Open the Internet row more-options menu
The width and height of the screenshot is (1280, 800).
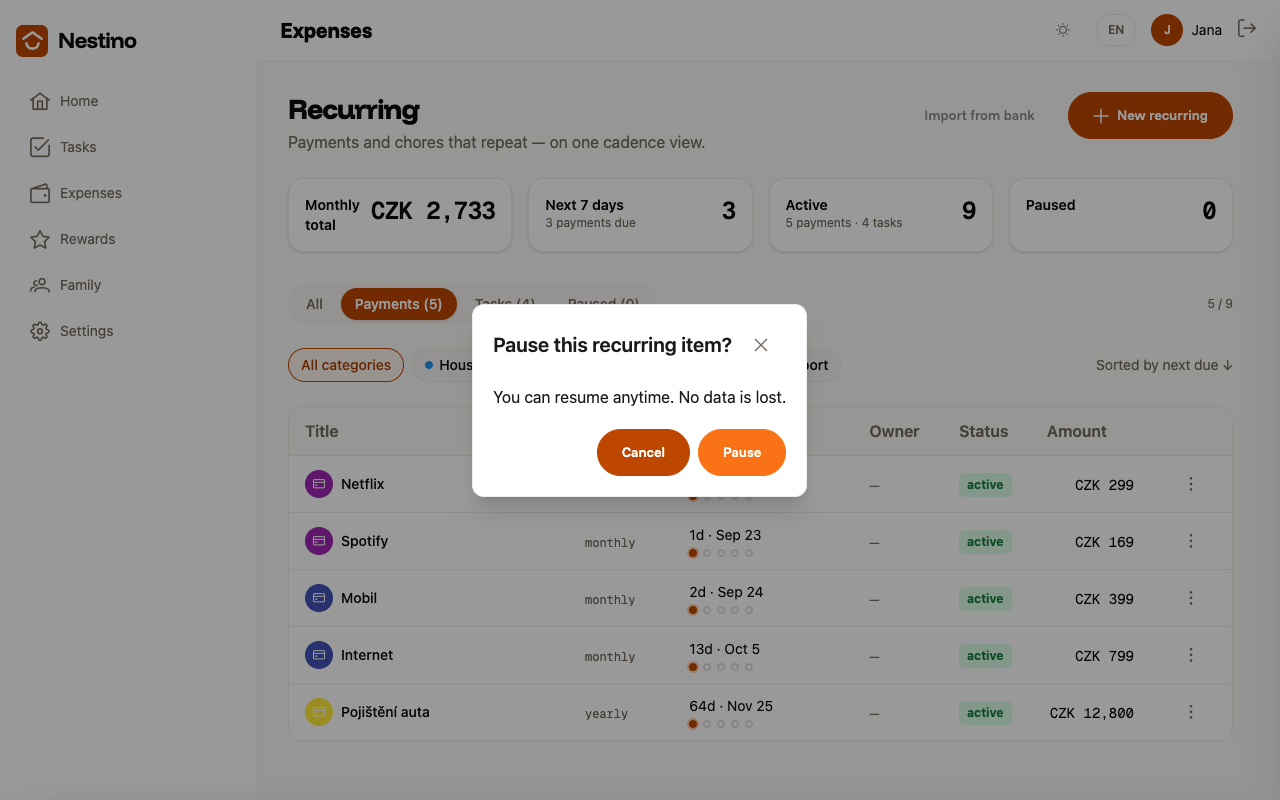(1191, 655)
